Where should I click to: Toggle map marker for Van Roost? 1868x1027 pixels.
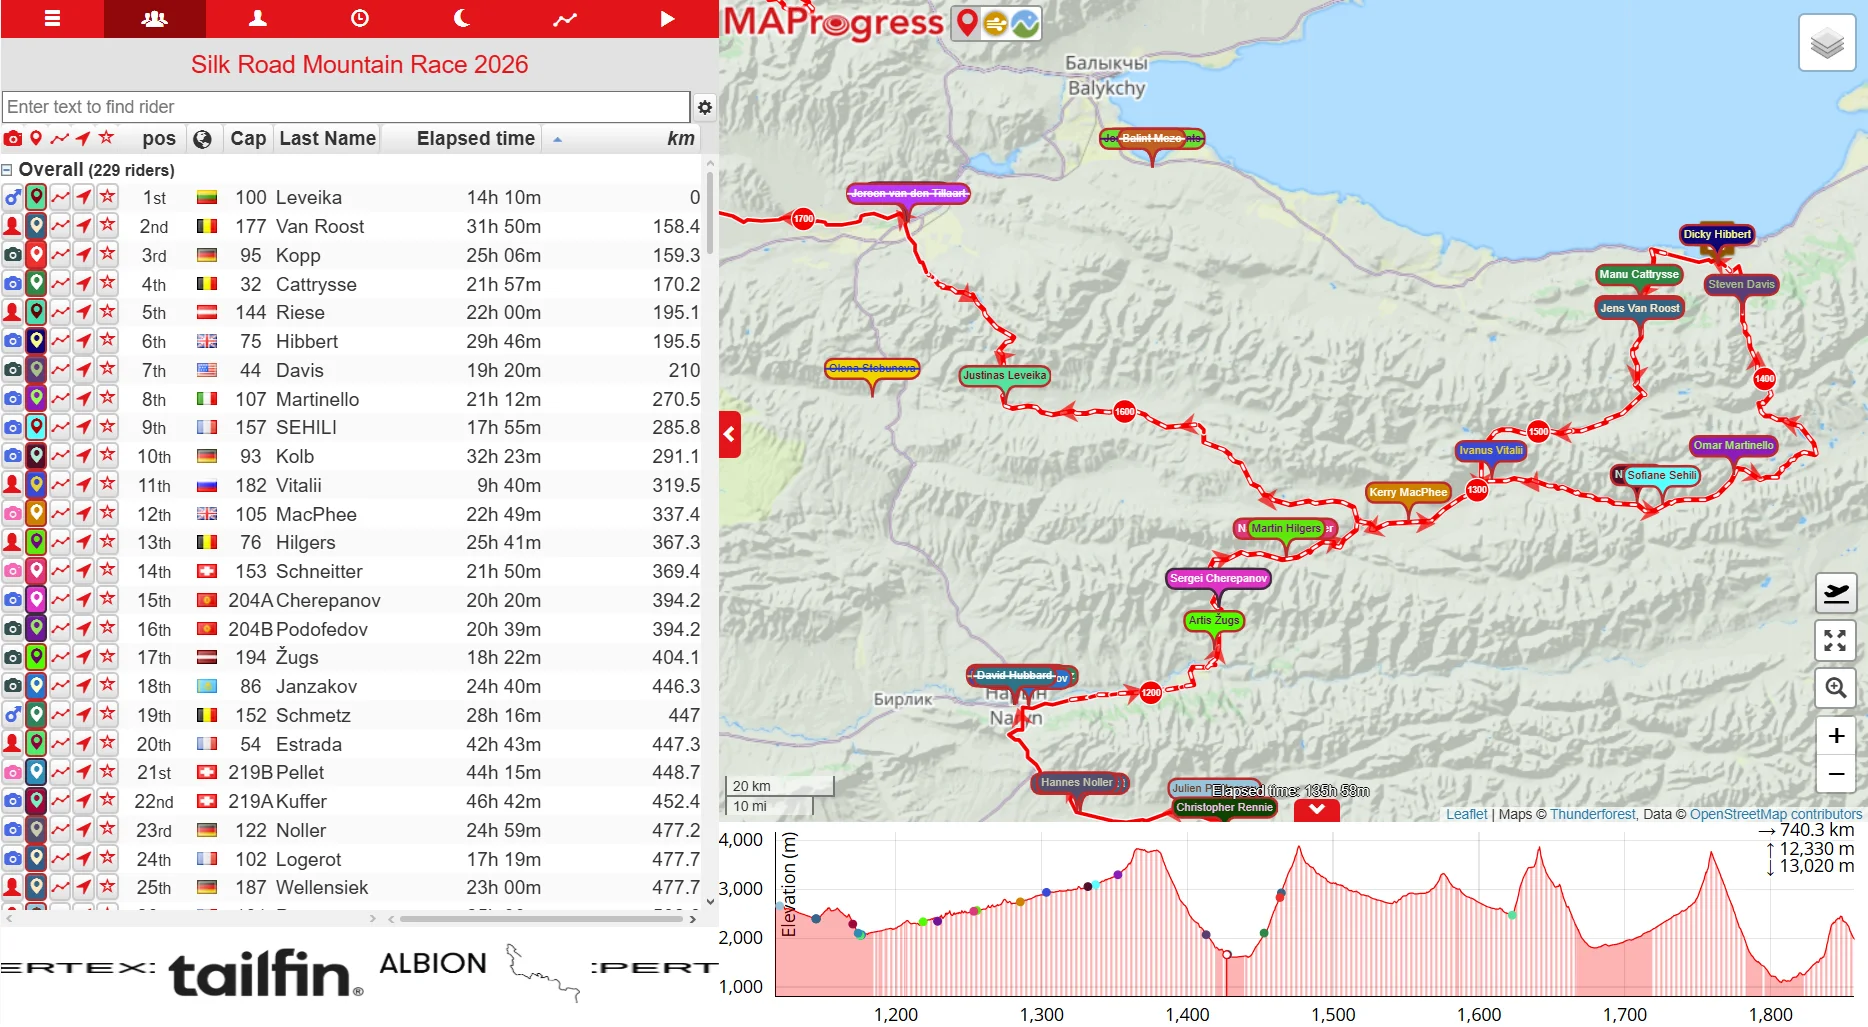[x=36, y=226]
